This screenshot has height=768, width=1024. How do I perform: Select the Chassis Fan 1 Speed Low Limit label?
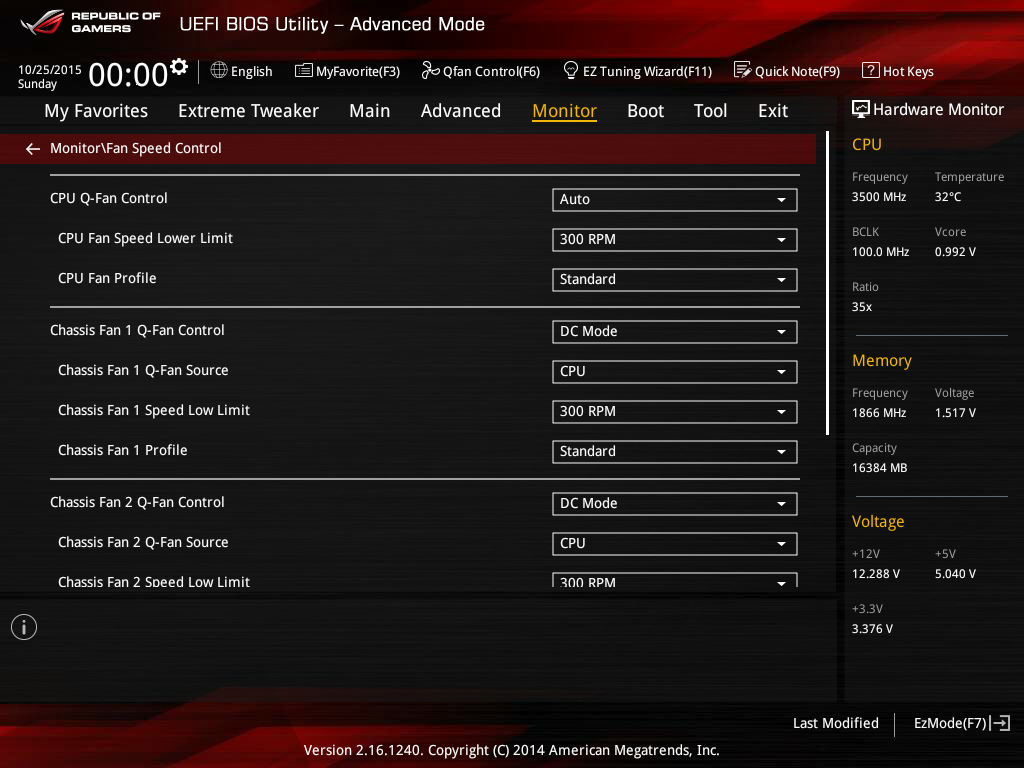tap(153, 410)
